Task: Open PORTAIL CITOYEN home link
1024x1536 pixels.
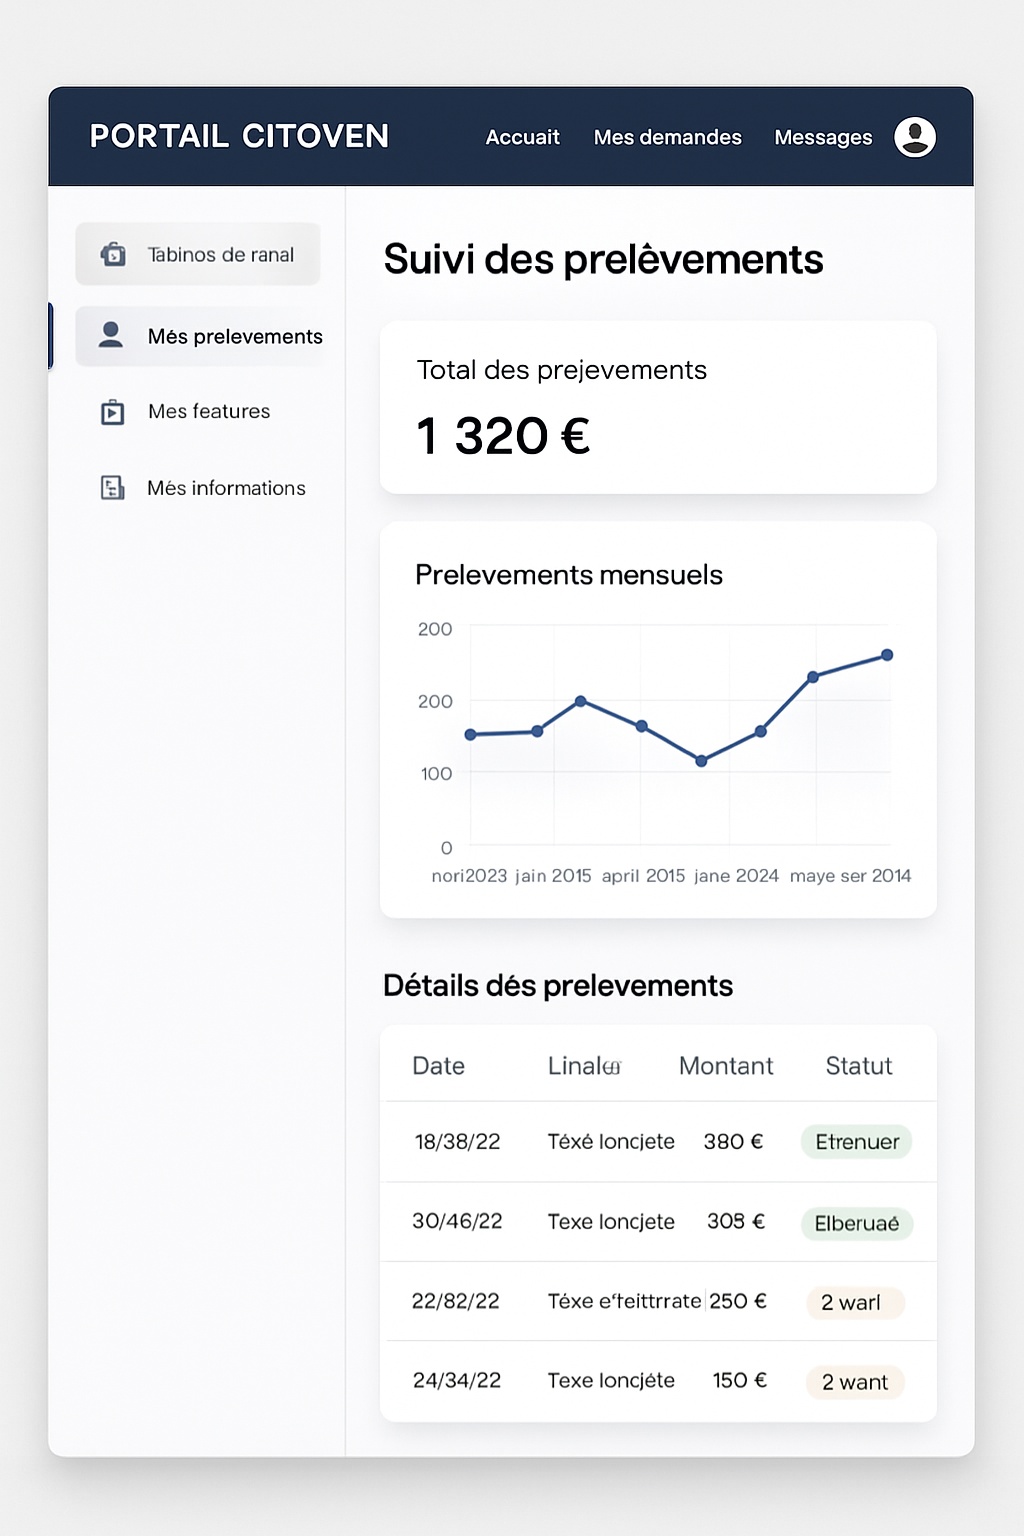Action: tap(240, 136)
